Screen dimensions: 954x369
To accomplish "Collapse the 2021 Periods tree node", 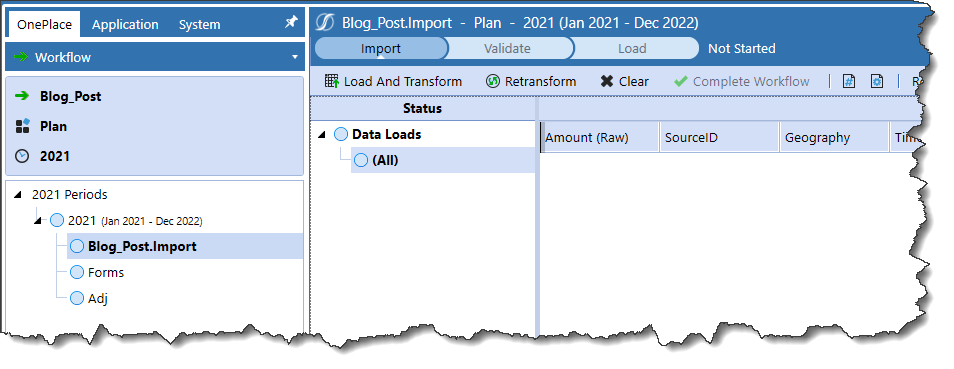I will pyautogui.click(x=18, y=195).
